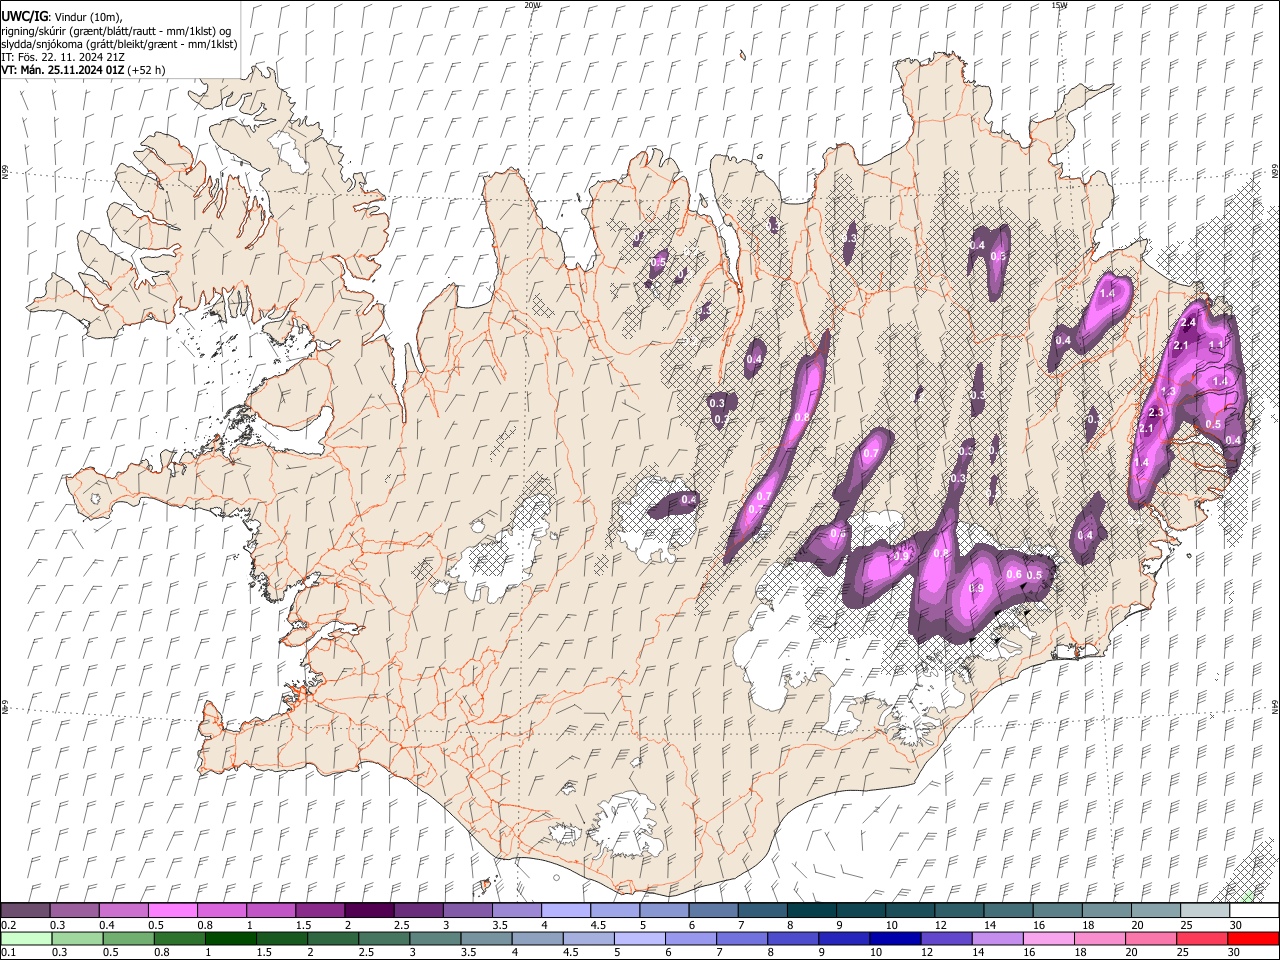This screenshot has width=1280, height=960.
Task: Click the 1.3 precipitation value on the map
Action: [x=1167, y=392]
